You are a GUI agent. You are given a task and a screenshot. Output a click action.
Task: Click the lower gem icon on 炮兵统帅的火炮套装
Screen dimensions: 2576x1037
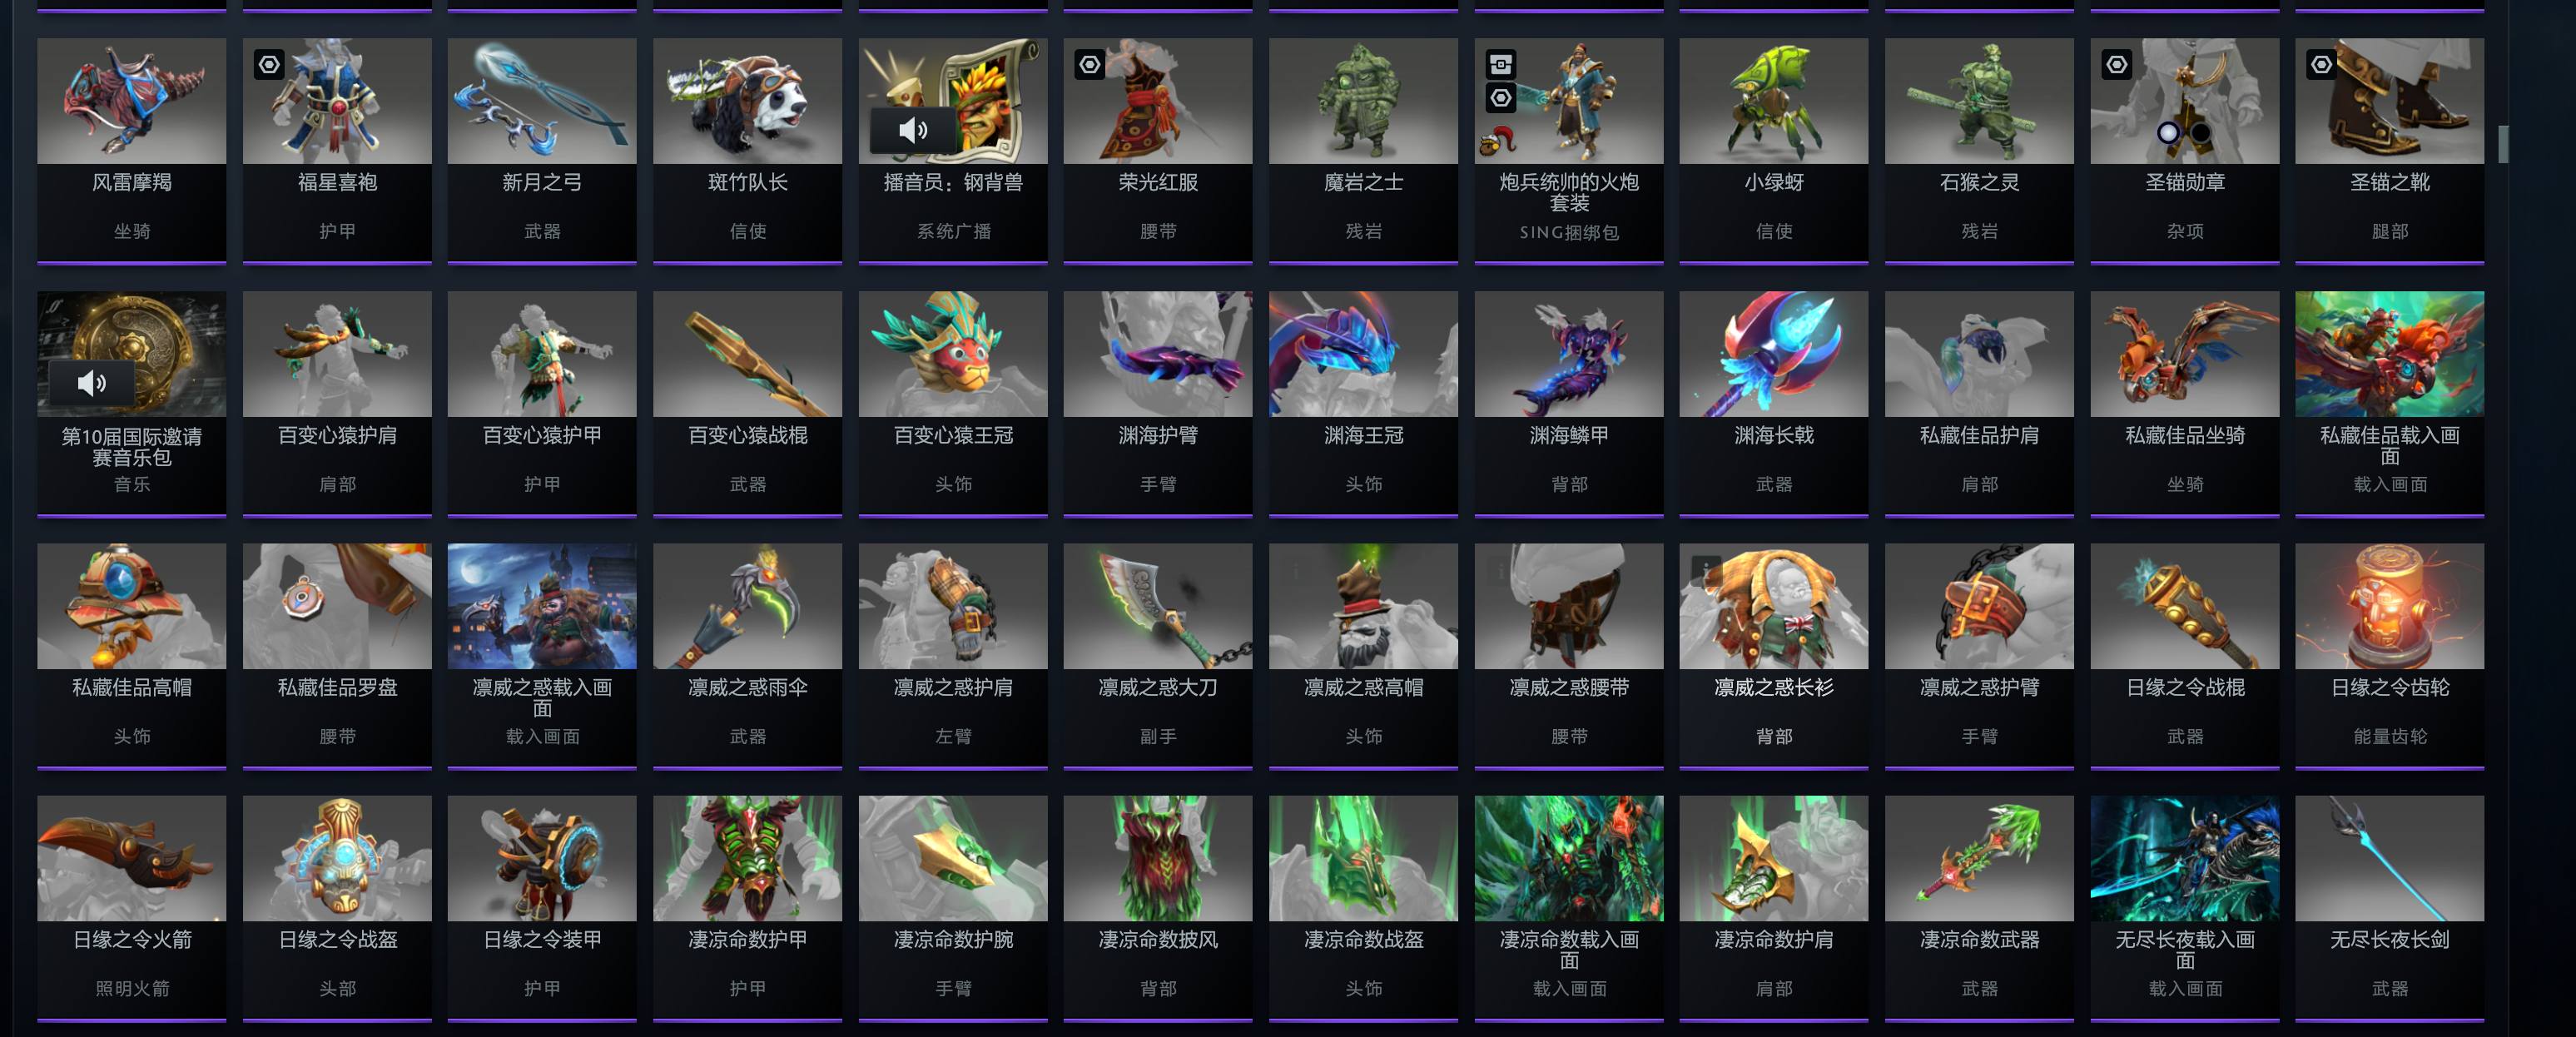[1500, 98]
